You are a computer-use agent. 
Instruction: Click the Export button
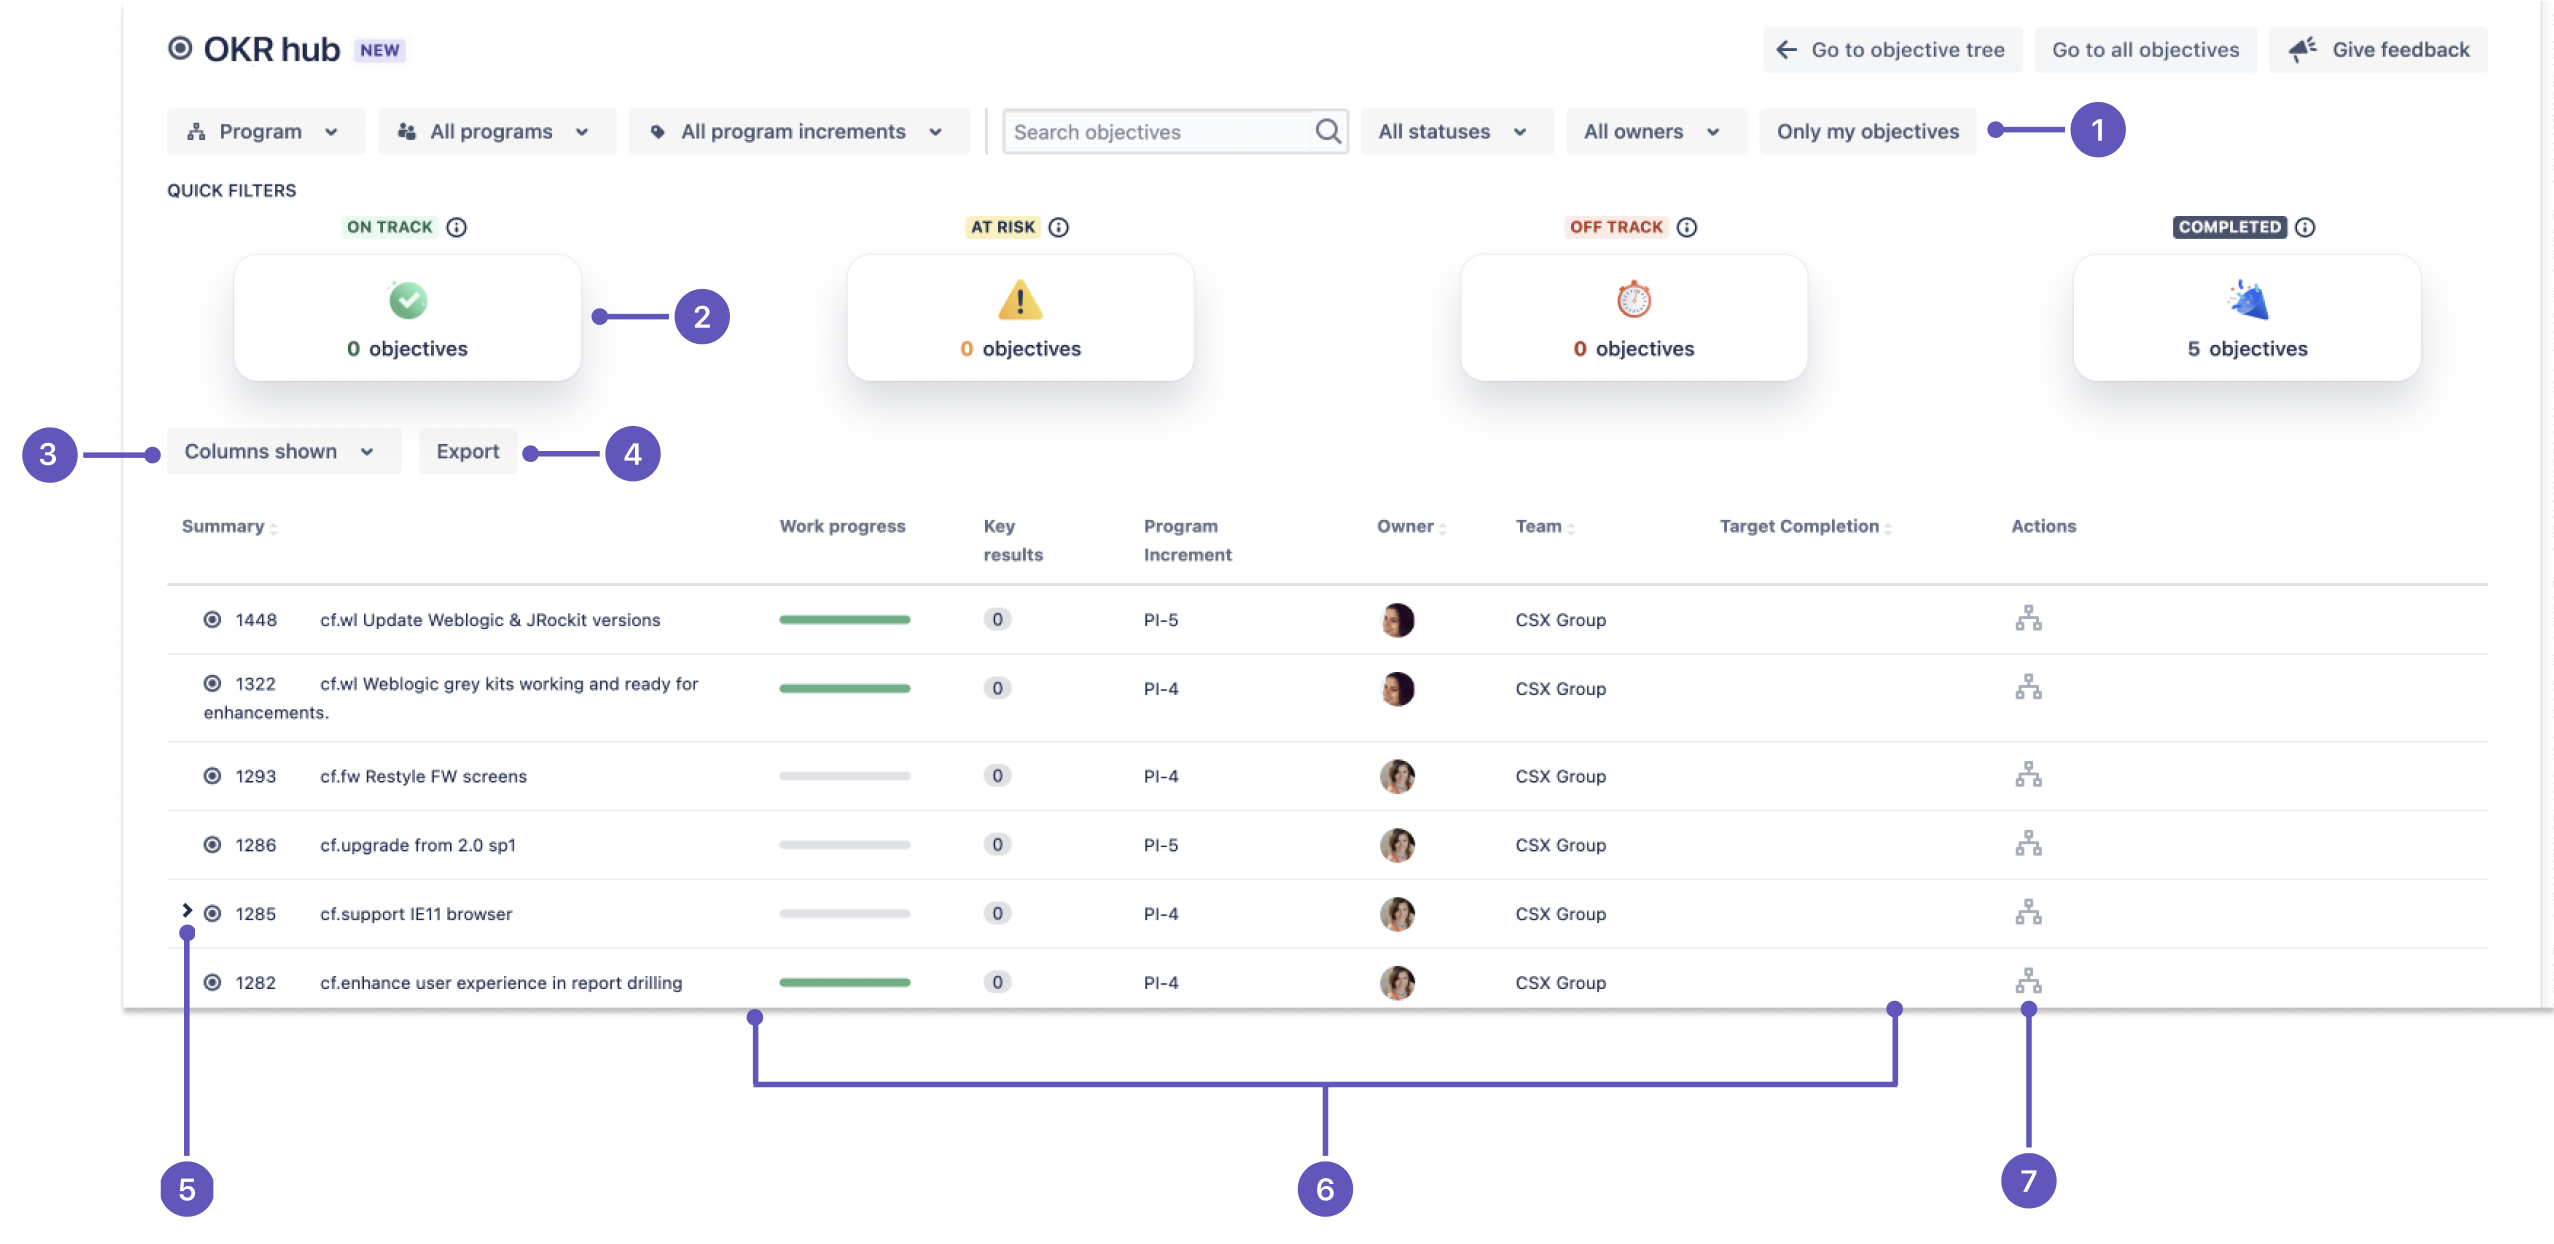tap(467, 451)
